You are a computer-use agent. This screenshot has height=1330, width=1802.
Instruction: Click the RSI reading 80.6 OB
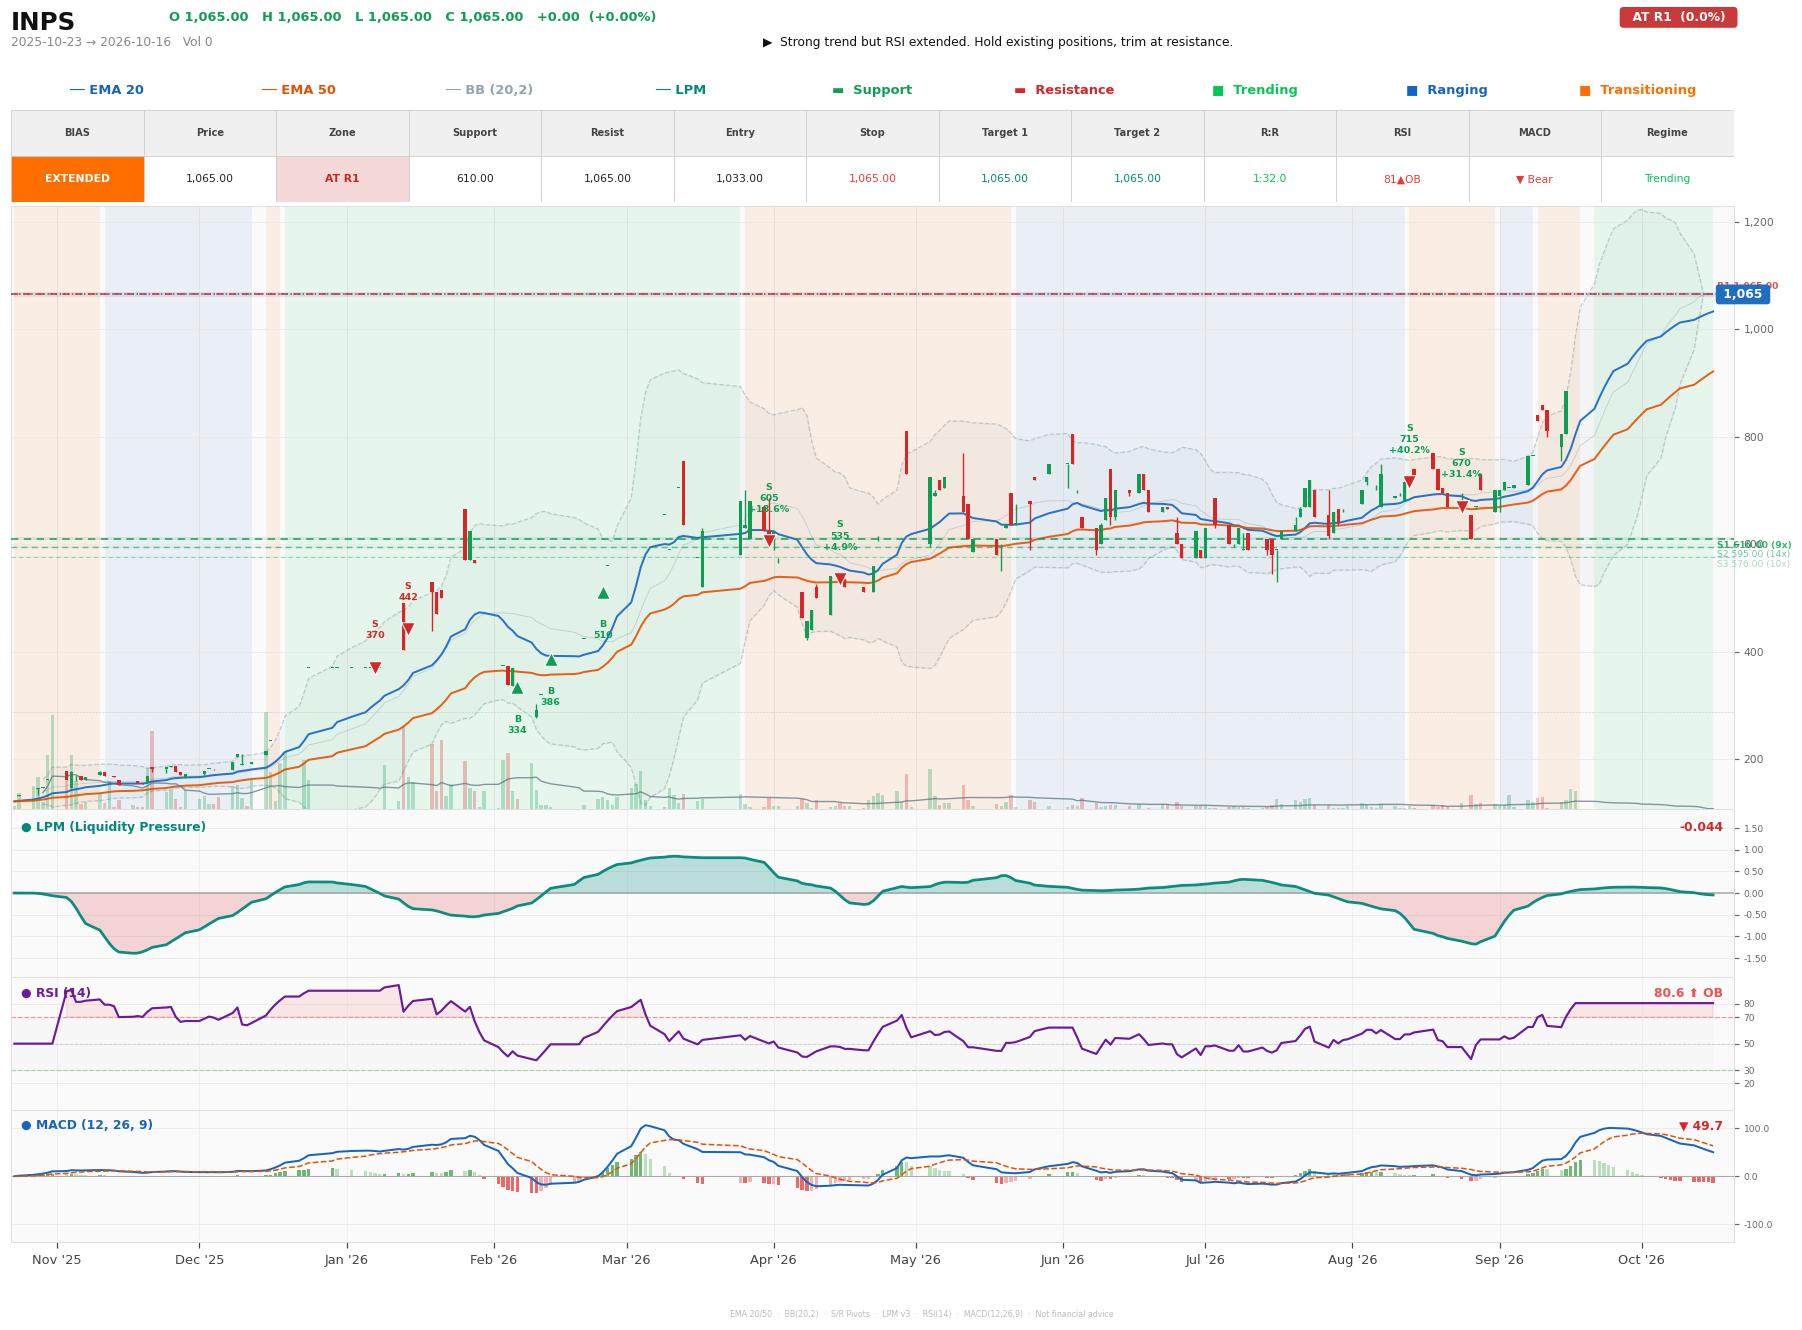[1688, 993]
